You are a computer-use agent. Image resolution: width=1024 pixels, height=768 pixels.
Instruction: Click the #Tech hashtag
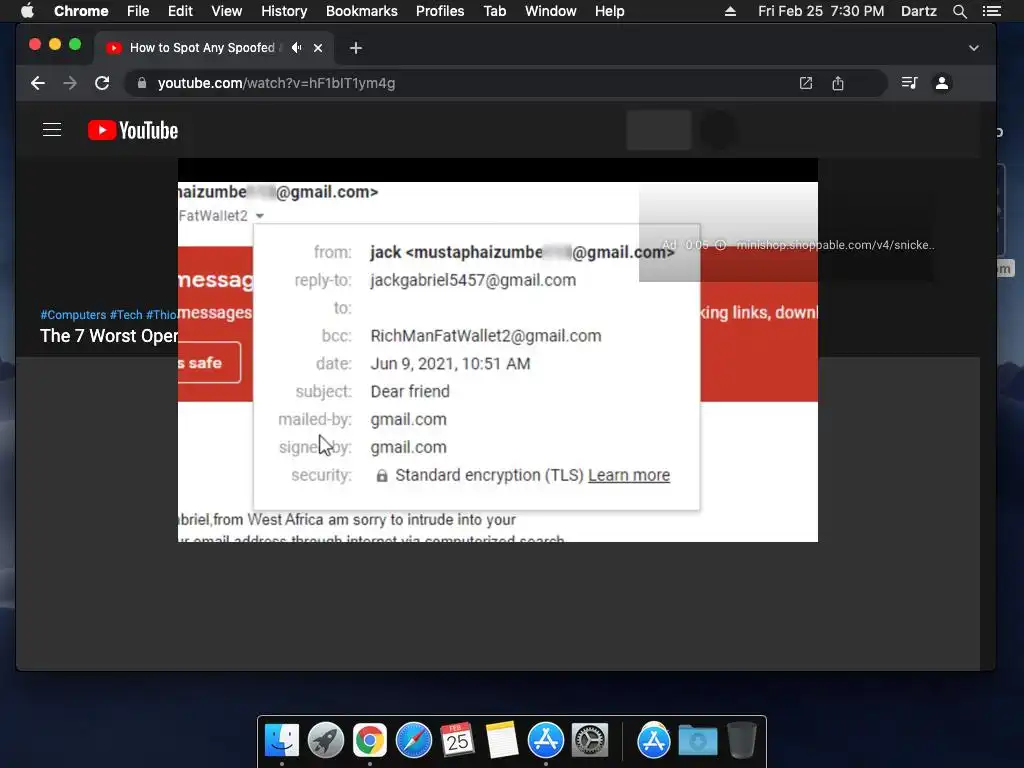(126, 315)
